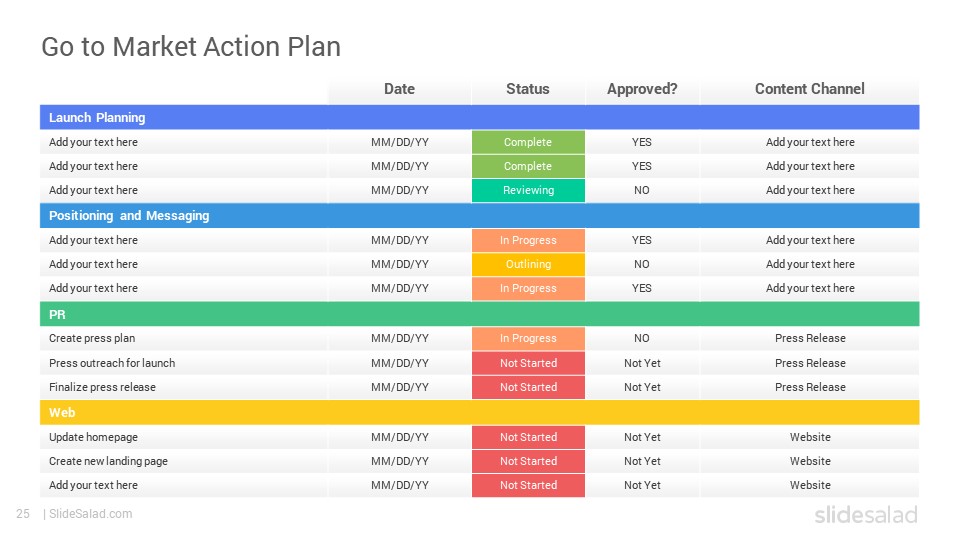Click the Approved? column header
Screen dimensions: 960x540
click(x=642, y=89)
